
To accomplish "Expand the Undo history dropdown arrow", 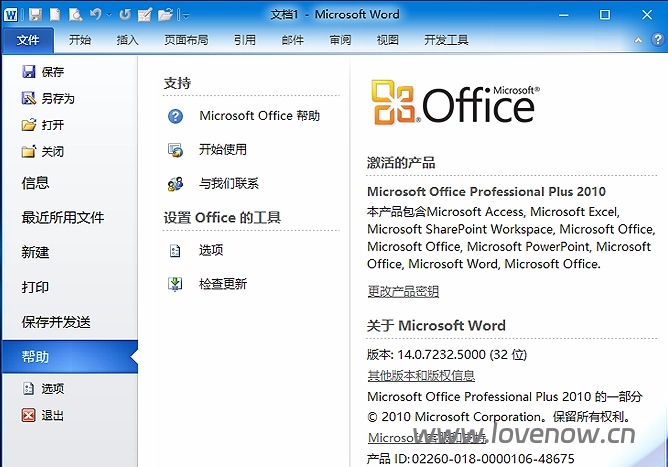I will [x=109, y=15].
